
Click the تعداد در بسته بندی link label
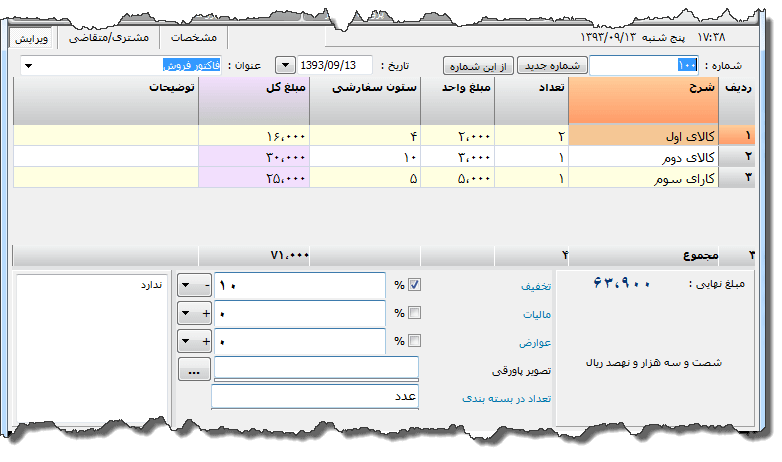[499, 398]
